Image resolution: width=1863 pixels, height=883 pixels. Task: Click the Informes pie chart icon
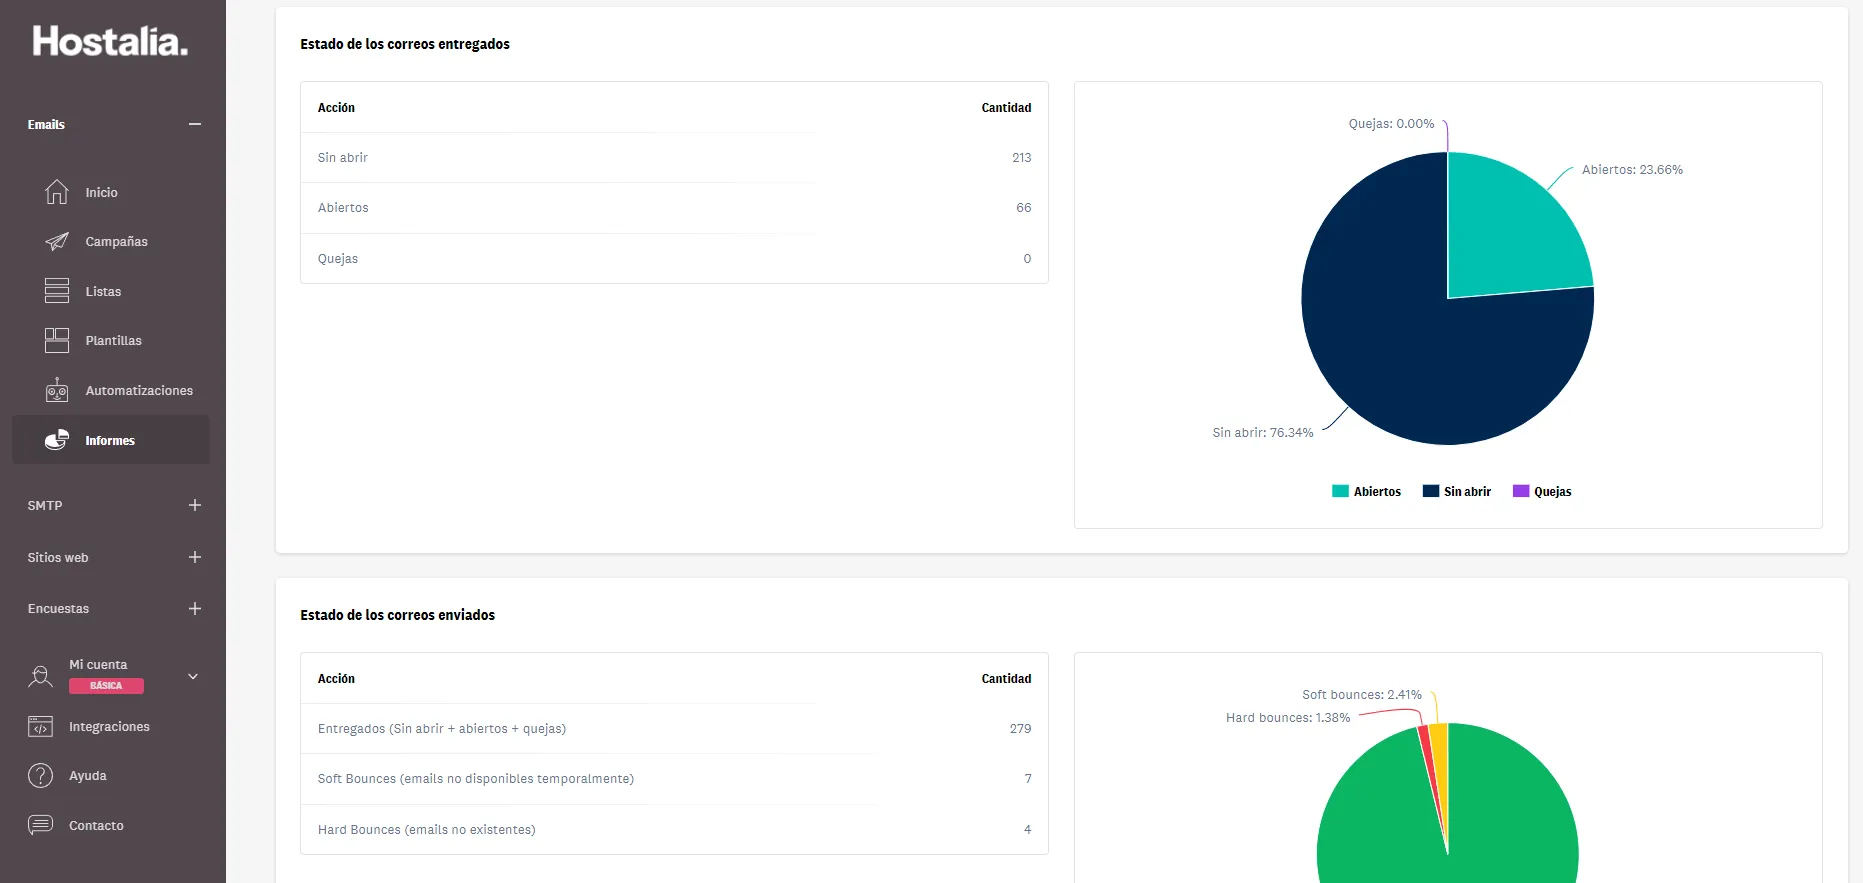click(x=57, y=440)
